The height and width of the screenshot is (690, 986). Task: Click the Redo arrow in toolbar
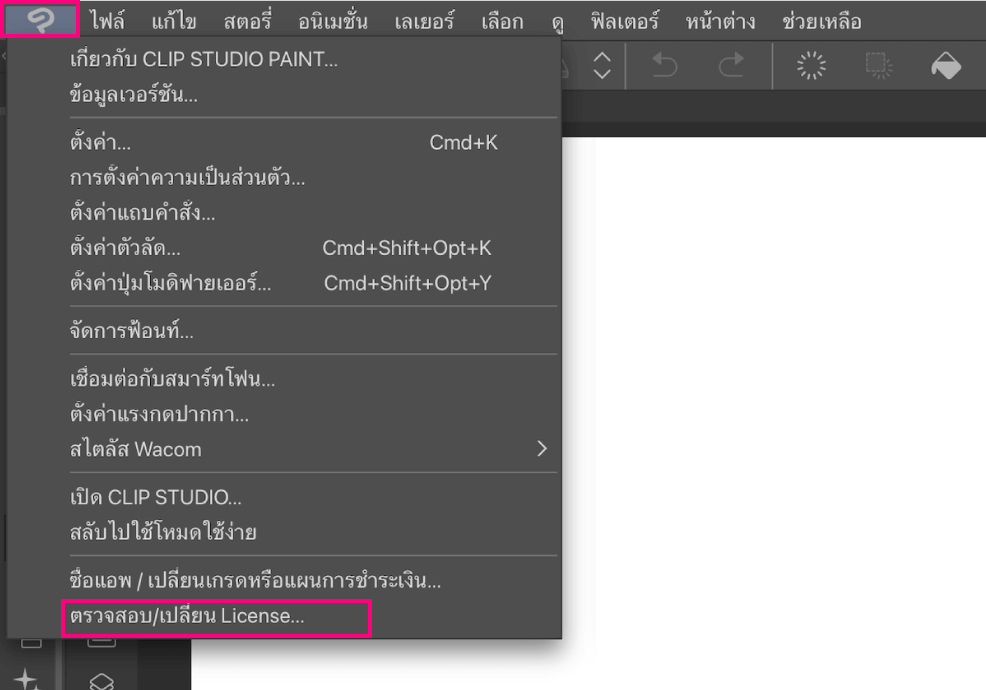coord(731,66)
